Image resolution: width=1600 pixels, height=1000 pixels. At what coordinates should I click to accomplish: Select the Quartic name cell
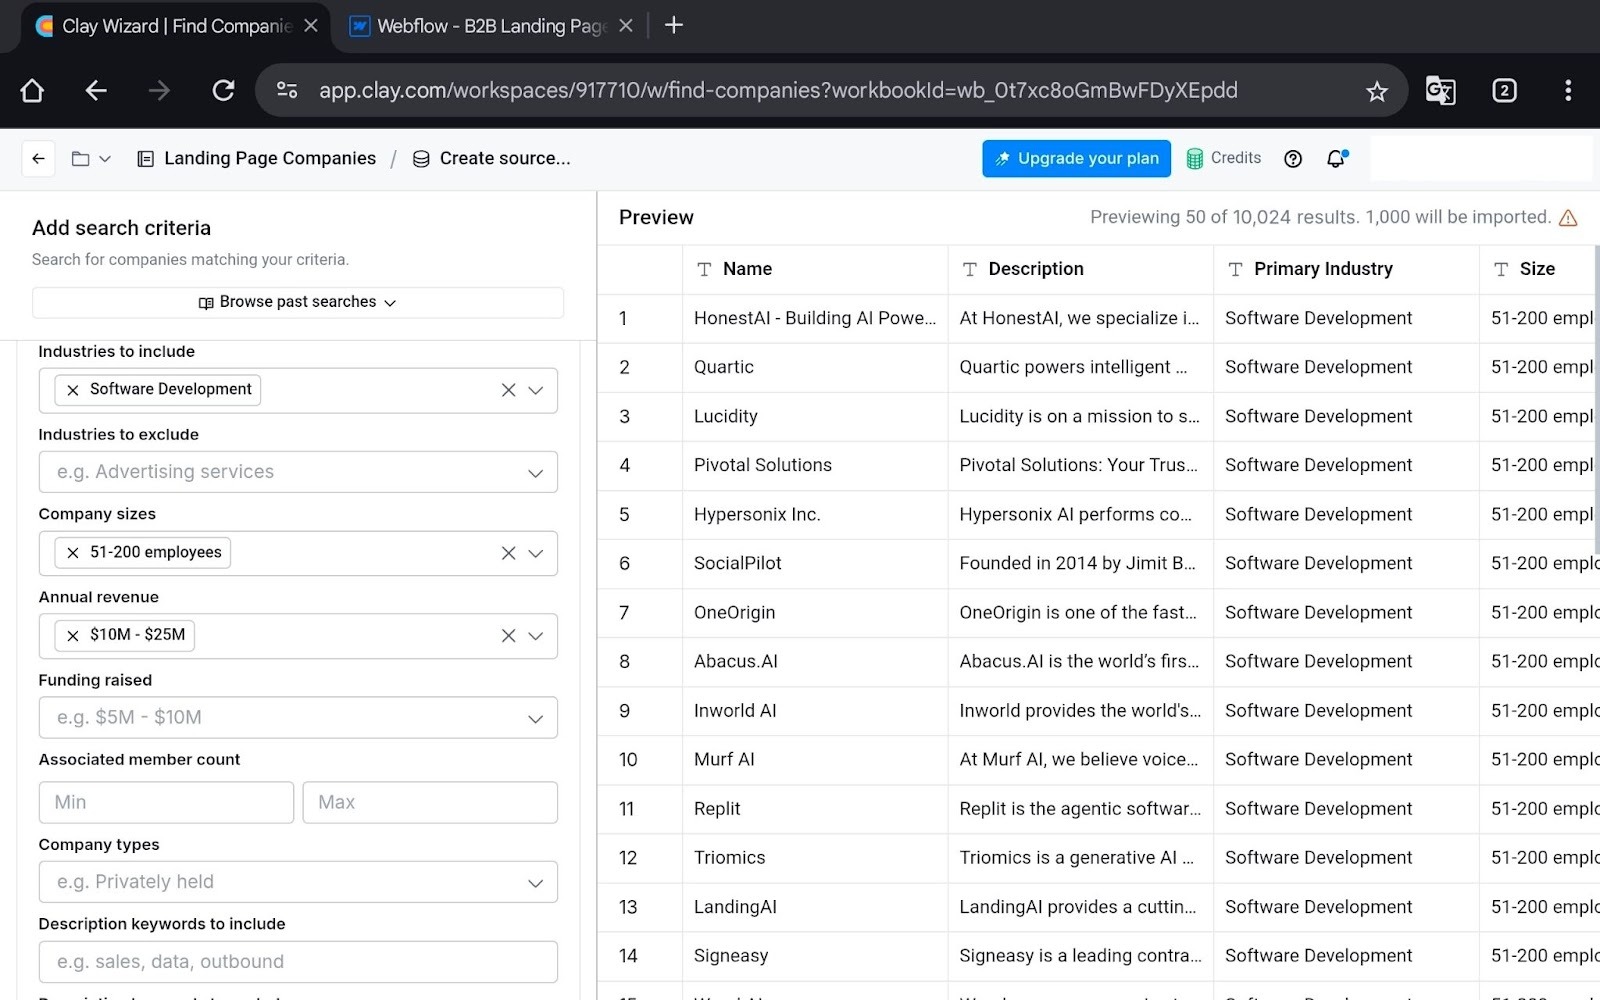point(815,367)
